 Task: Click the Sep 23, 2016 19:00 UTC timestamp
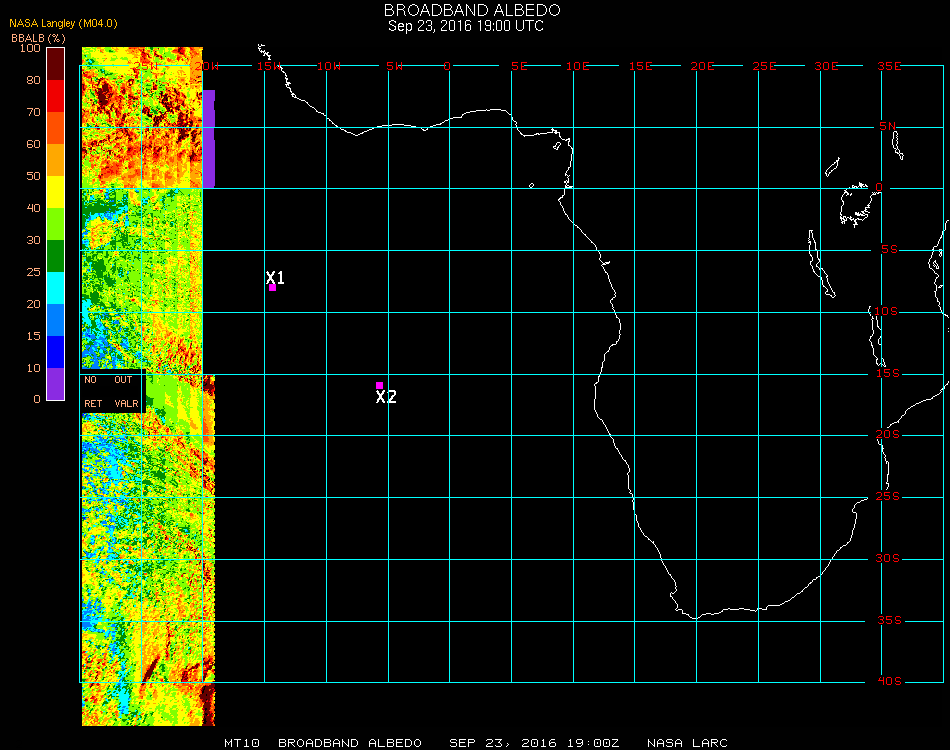[x=466, y=26]
